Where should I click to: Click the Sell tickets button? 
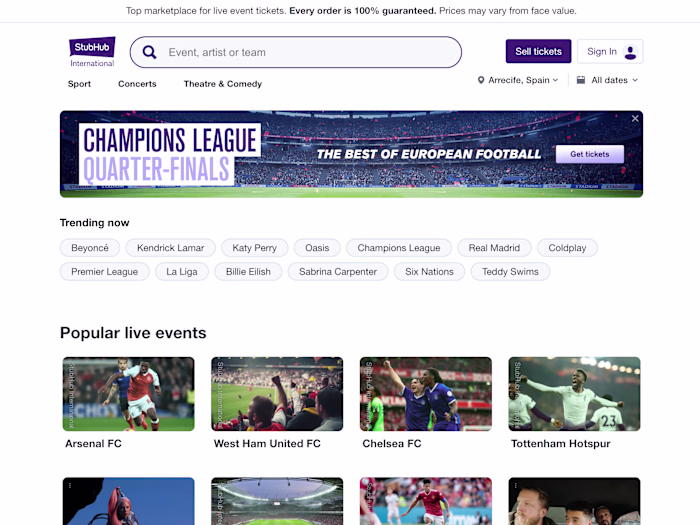538,51
